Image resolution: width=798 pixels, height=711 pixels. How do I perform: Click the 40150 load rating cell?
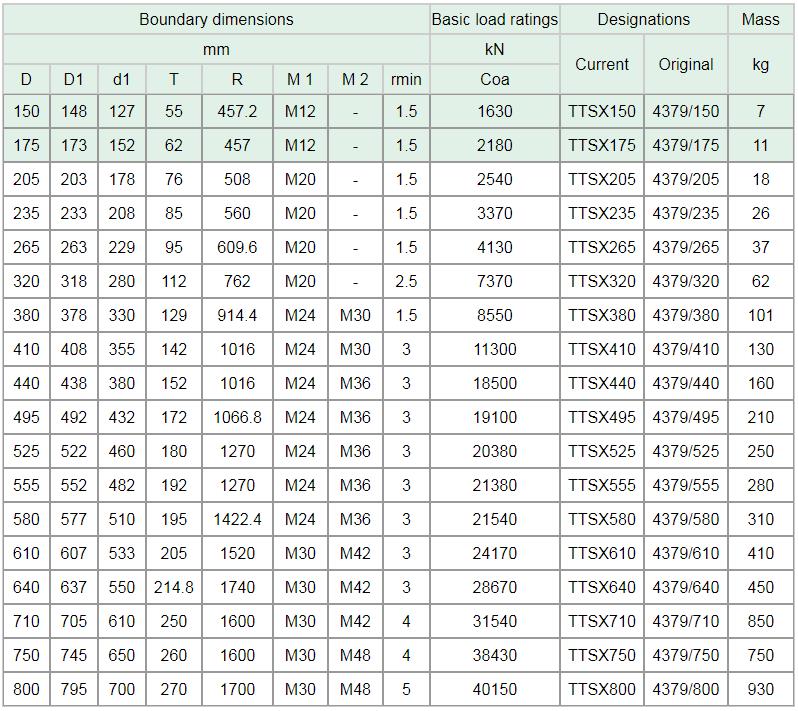494,690
